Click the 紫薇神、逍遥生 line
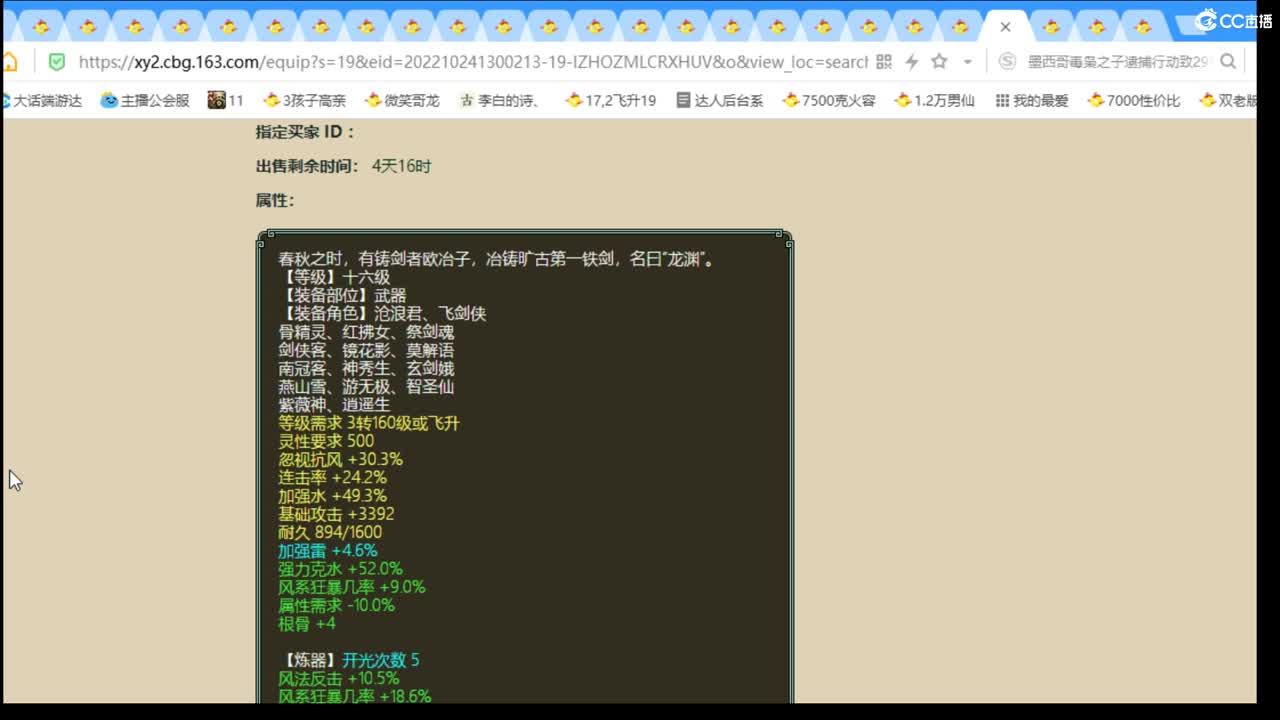 coord(334,405)
